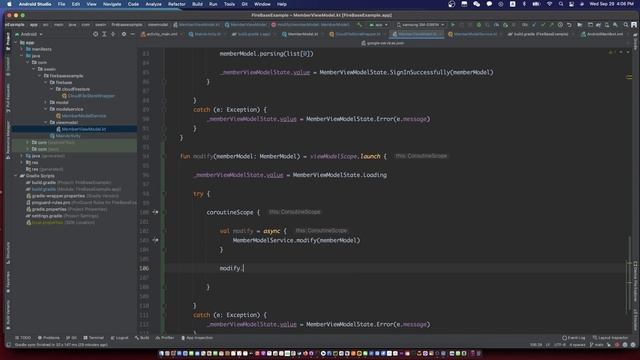Select MainActivity in the project tree
This screenshot has width=640, height=360.
(x=68, y=136)
